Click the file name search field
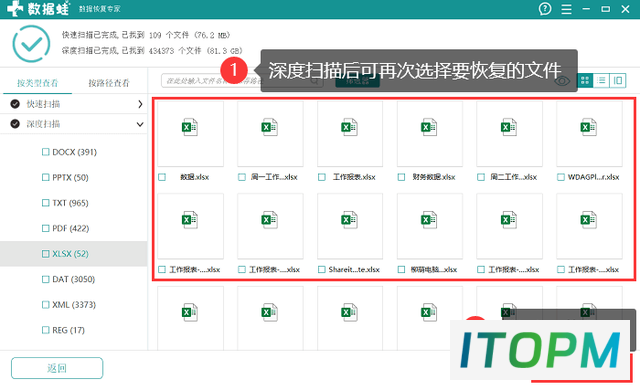 pos(242,81)
